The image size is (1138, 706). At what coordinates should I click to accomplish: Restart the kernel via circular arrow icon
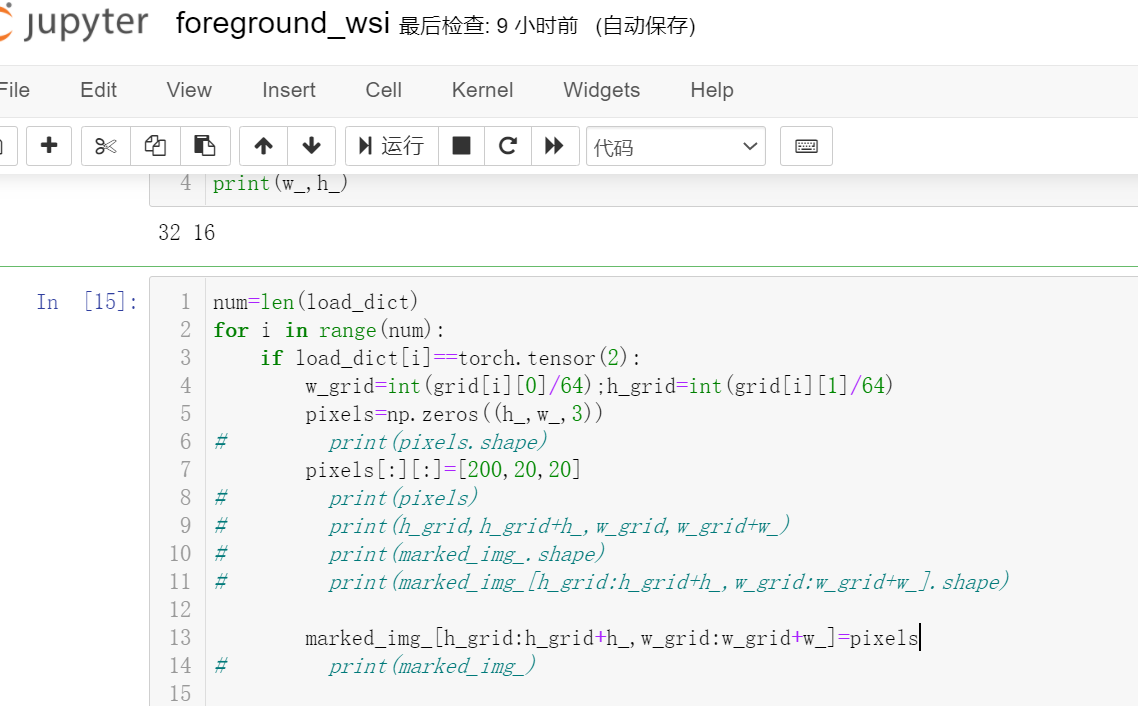click(507, 145)
